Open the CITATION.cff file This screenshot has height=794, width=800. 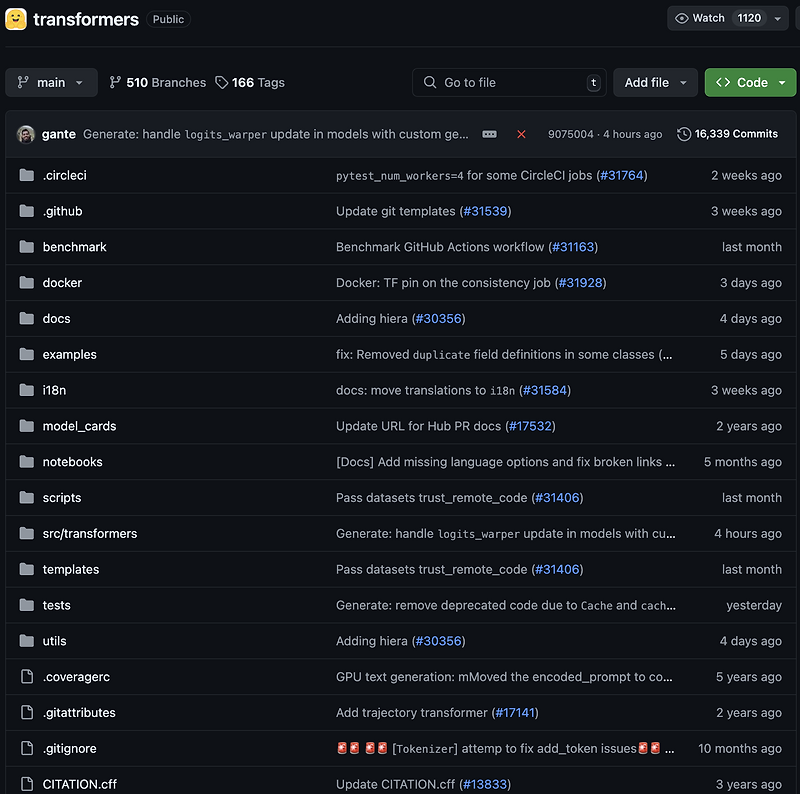pyautogui.click(x=80, y=784)
